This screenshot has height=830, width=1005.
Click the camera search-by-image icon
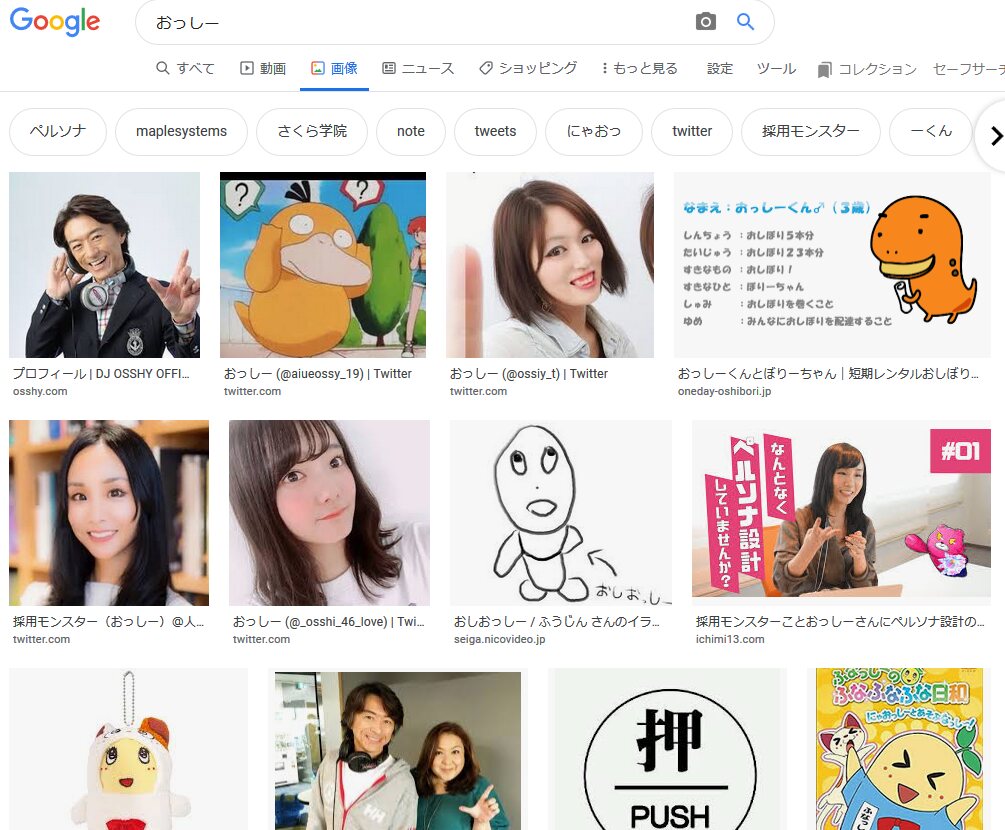706,22
